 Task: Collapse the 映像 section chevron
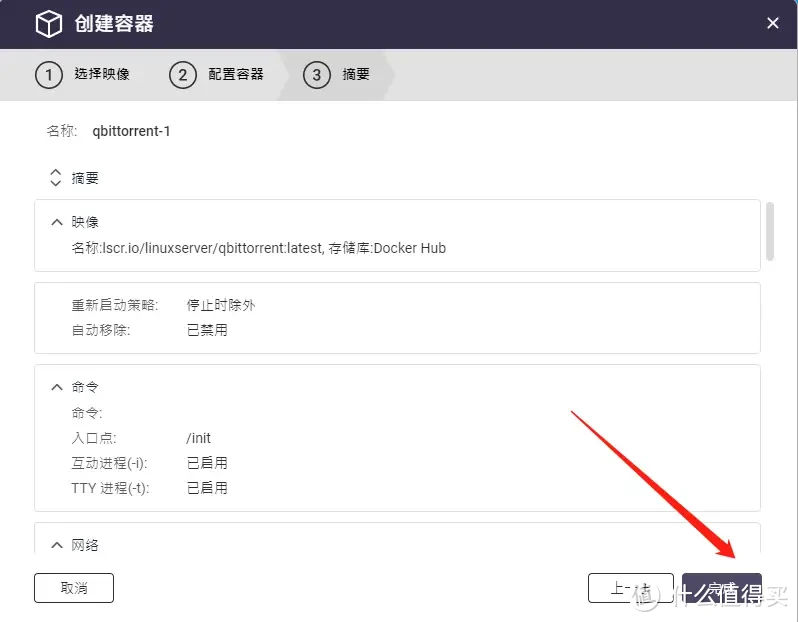(56, 222)
